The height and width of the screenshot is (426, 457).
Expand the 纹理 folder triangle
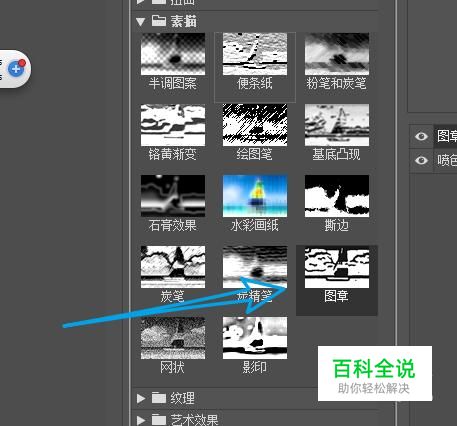pos(141,398)
